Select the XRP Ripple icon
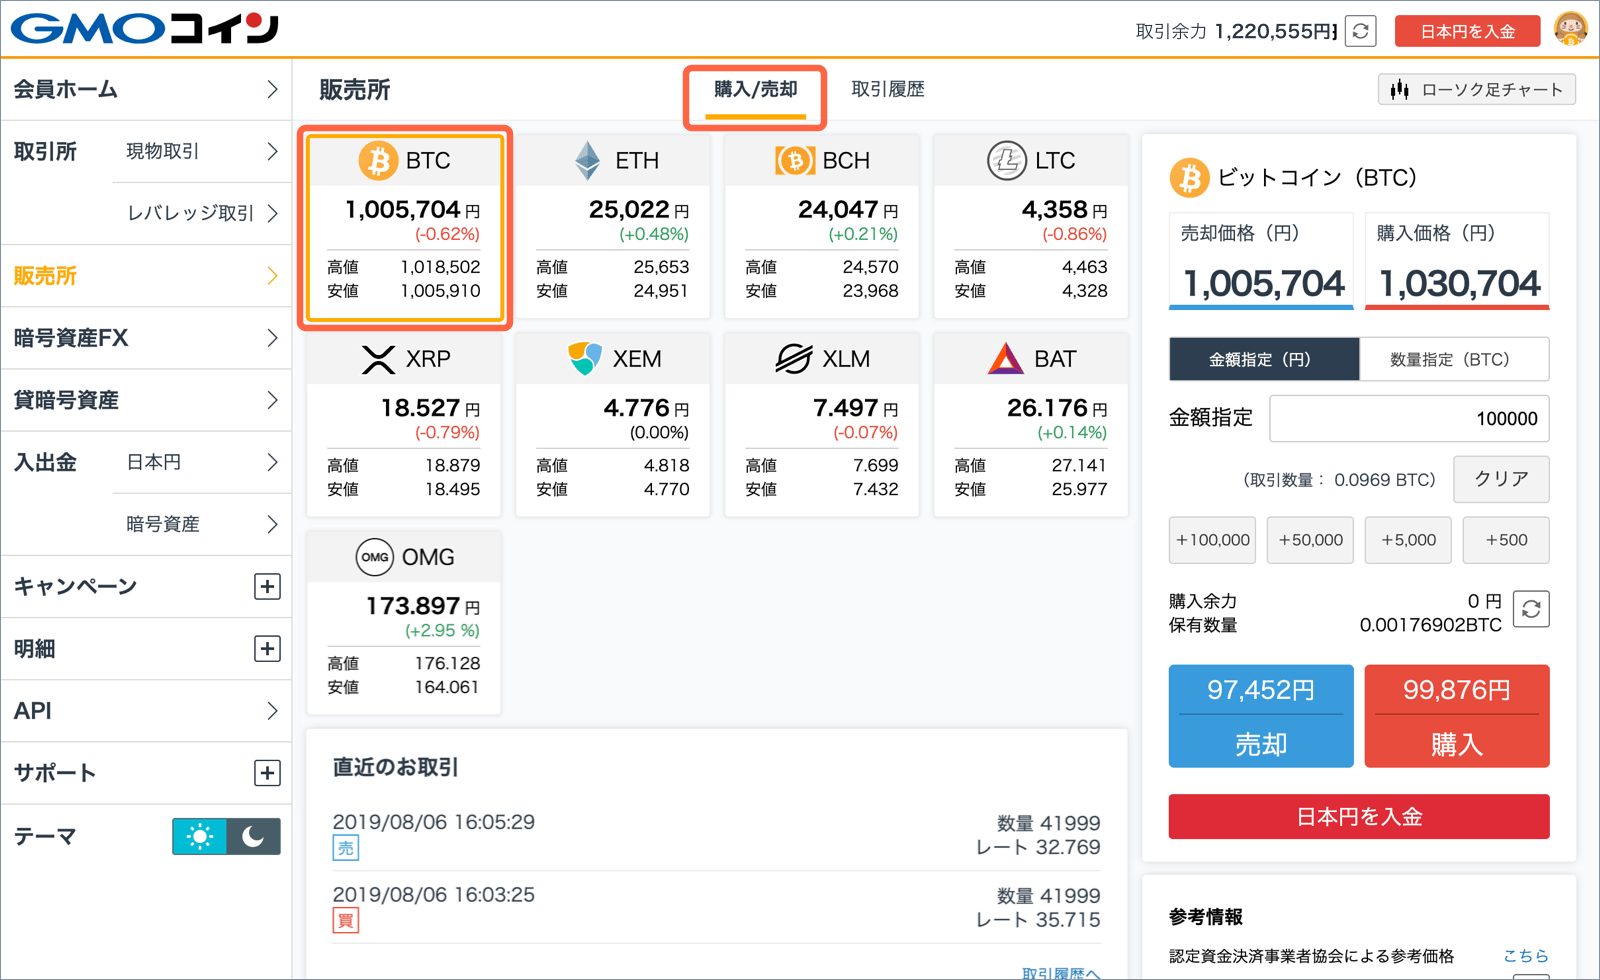 [378, 359]
